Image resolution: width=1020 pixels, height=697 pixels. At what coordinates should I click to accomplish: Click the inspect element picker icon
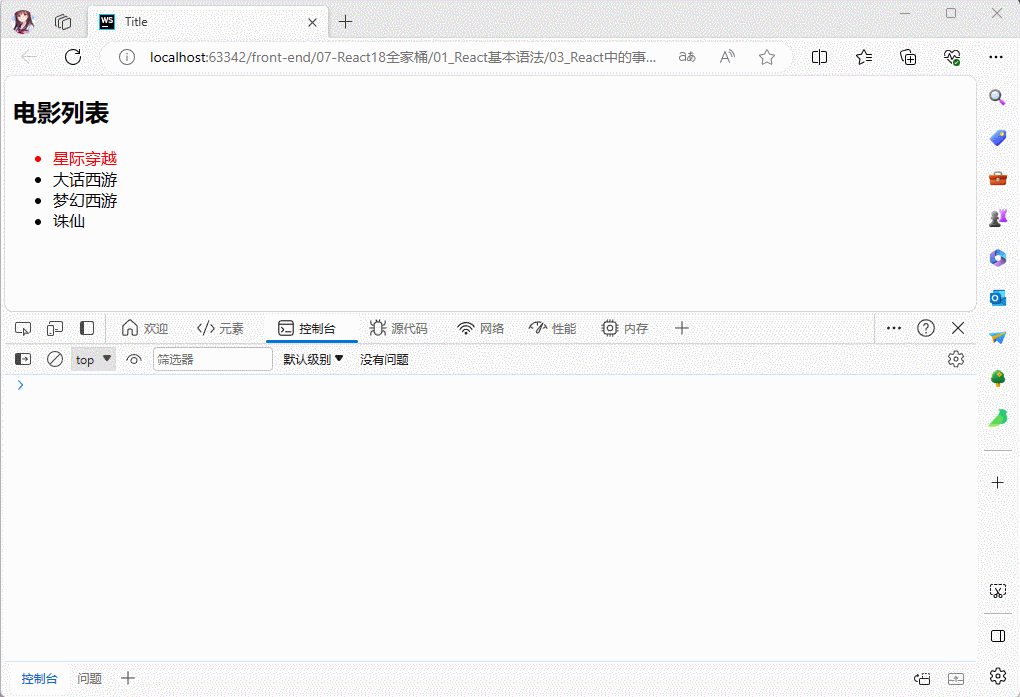(x=23, y=328)
